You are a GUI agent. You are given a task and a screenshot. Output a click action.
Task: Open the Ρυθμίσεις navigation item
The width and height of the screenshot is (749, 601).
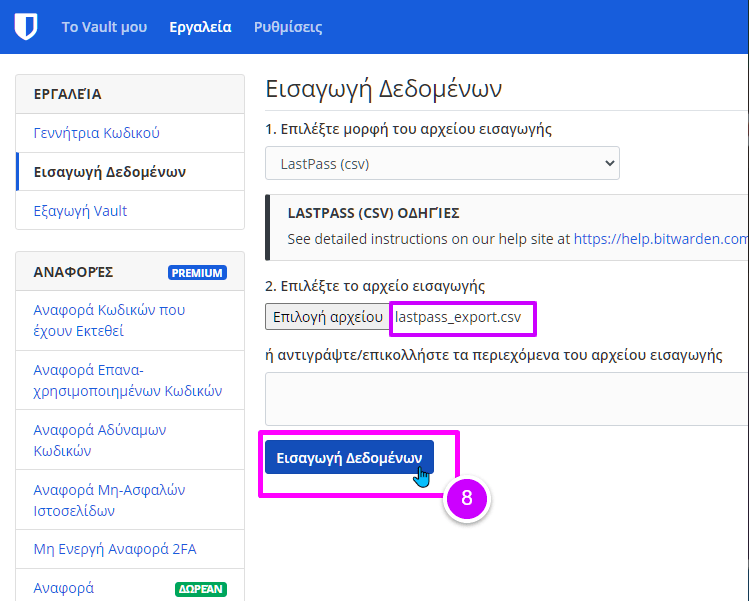(x=288, y=27)
